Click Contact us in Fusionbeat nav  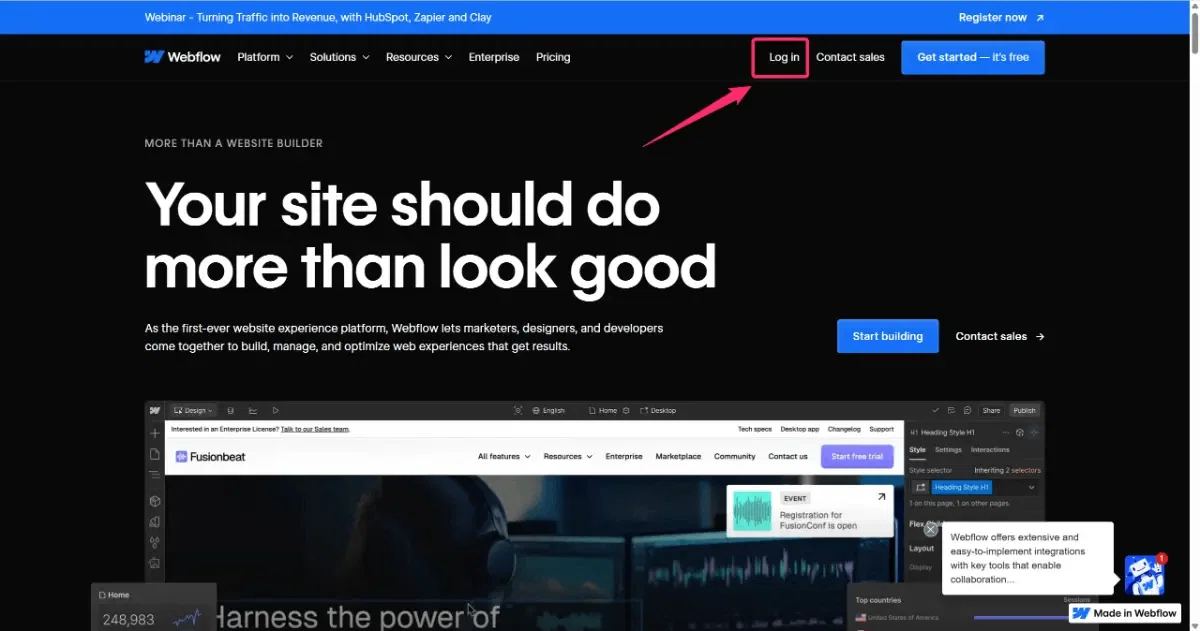[x=788, y=456]
